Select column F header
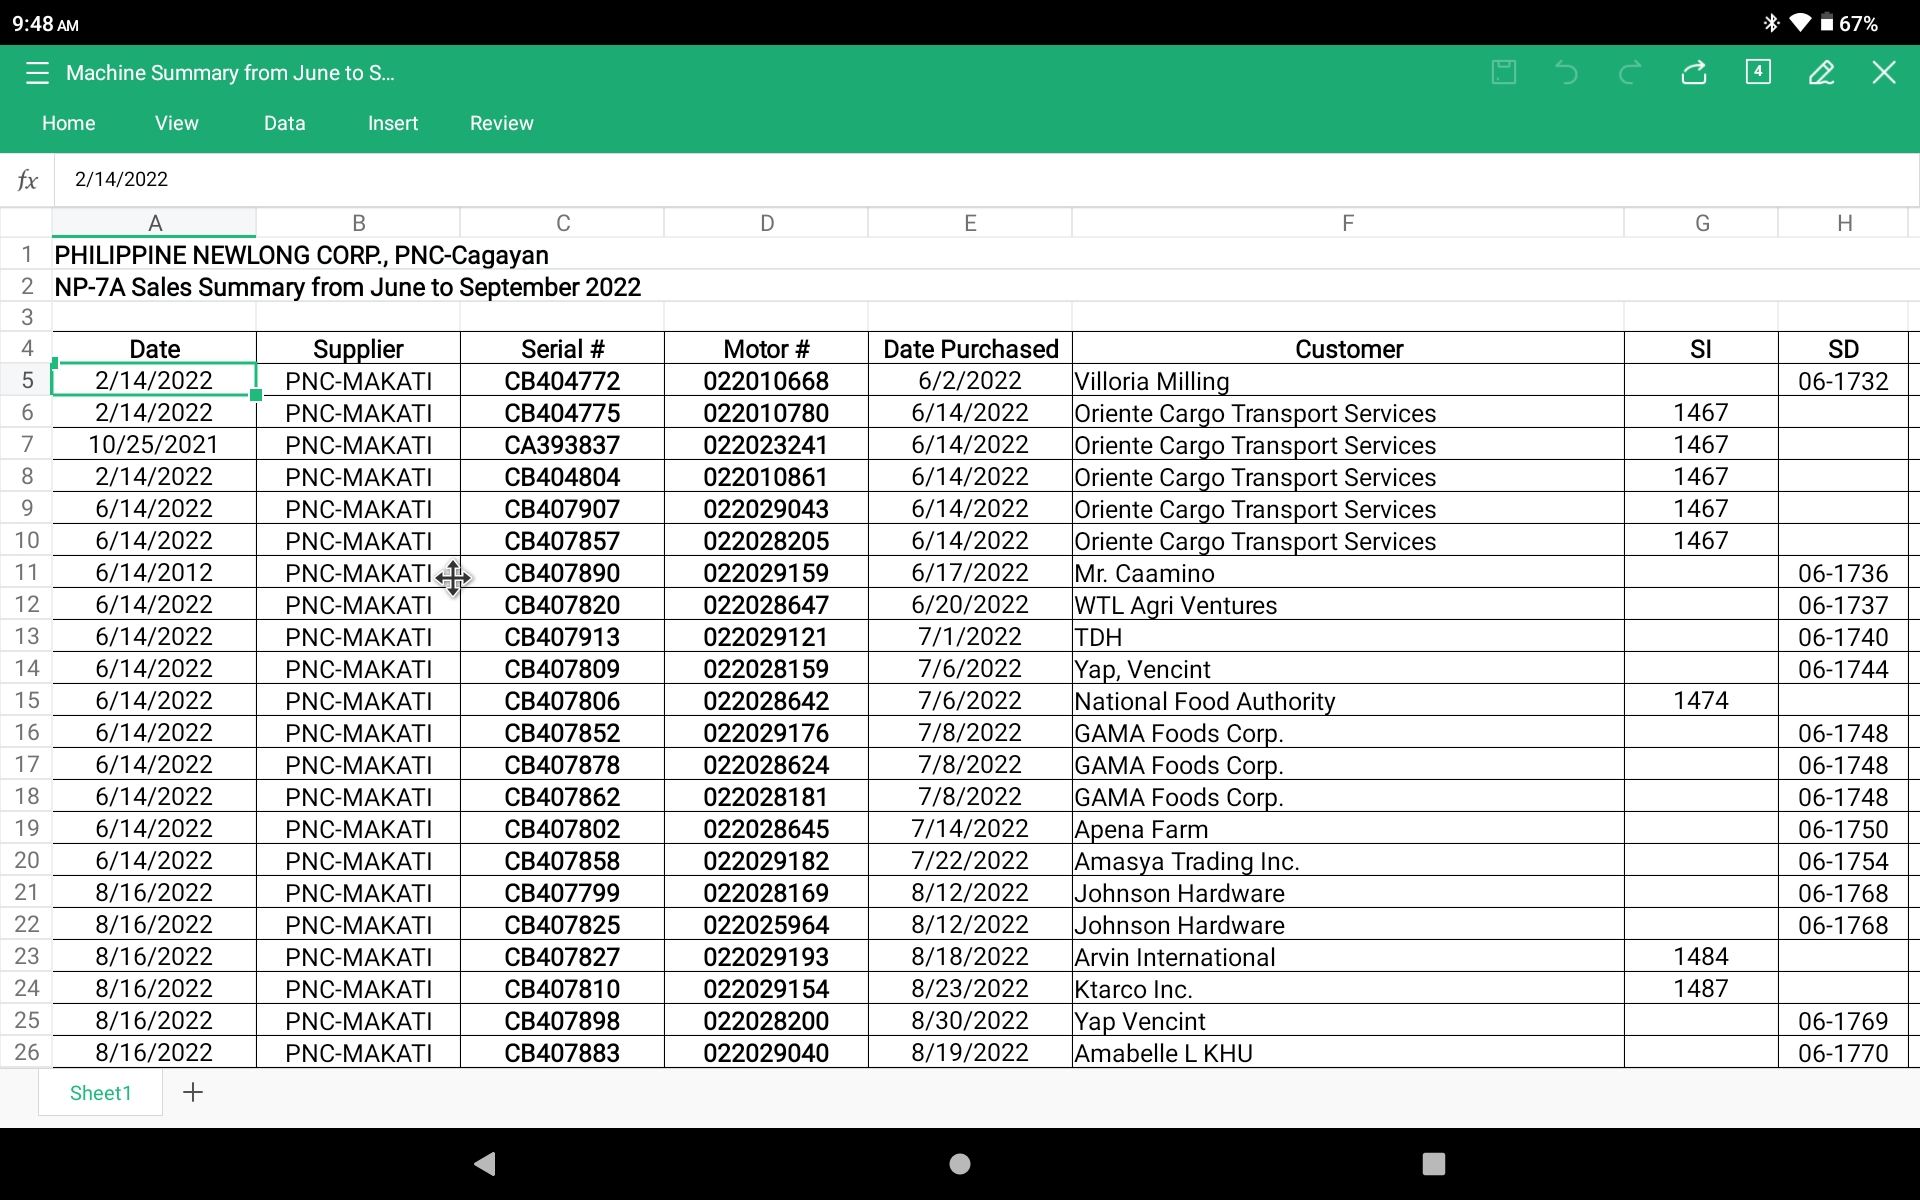The image size is (1920, 1200). (x=1347, y=223)
